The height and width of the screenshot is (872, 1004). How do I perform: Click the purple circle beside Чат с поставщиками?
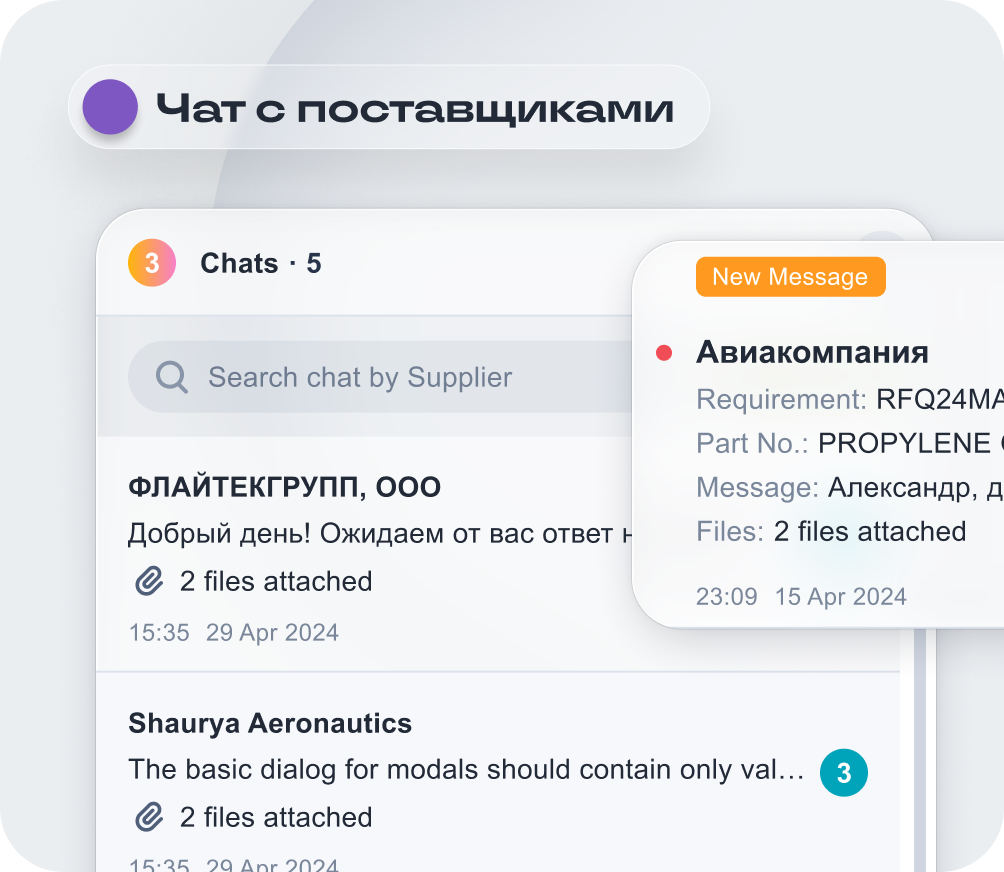click(x=110, y=107)
